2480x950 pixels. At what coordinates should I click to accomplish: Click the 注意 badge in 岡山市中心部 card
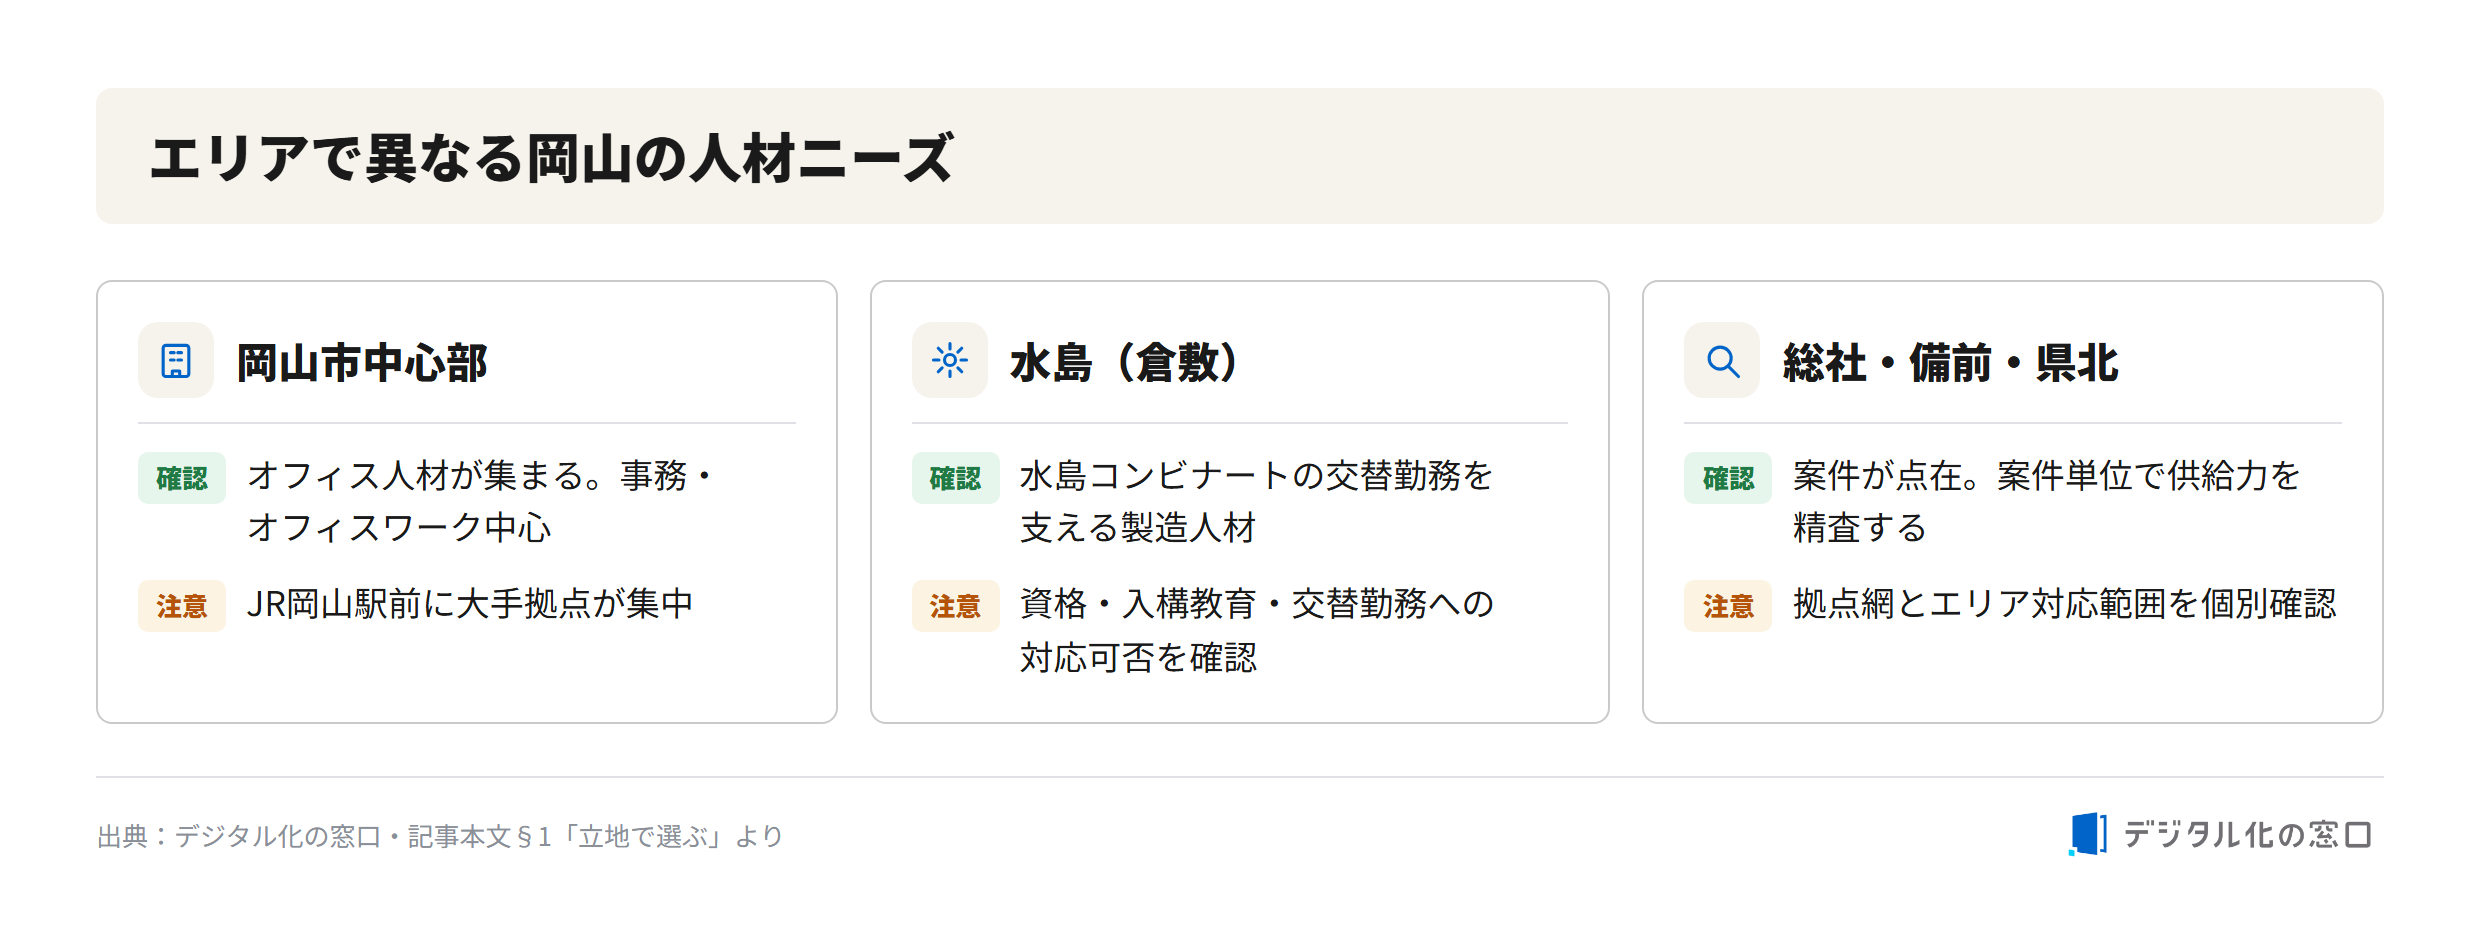click(182, 606)
